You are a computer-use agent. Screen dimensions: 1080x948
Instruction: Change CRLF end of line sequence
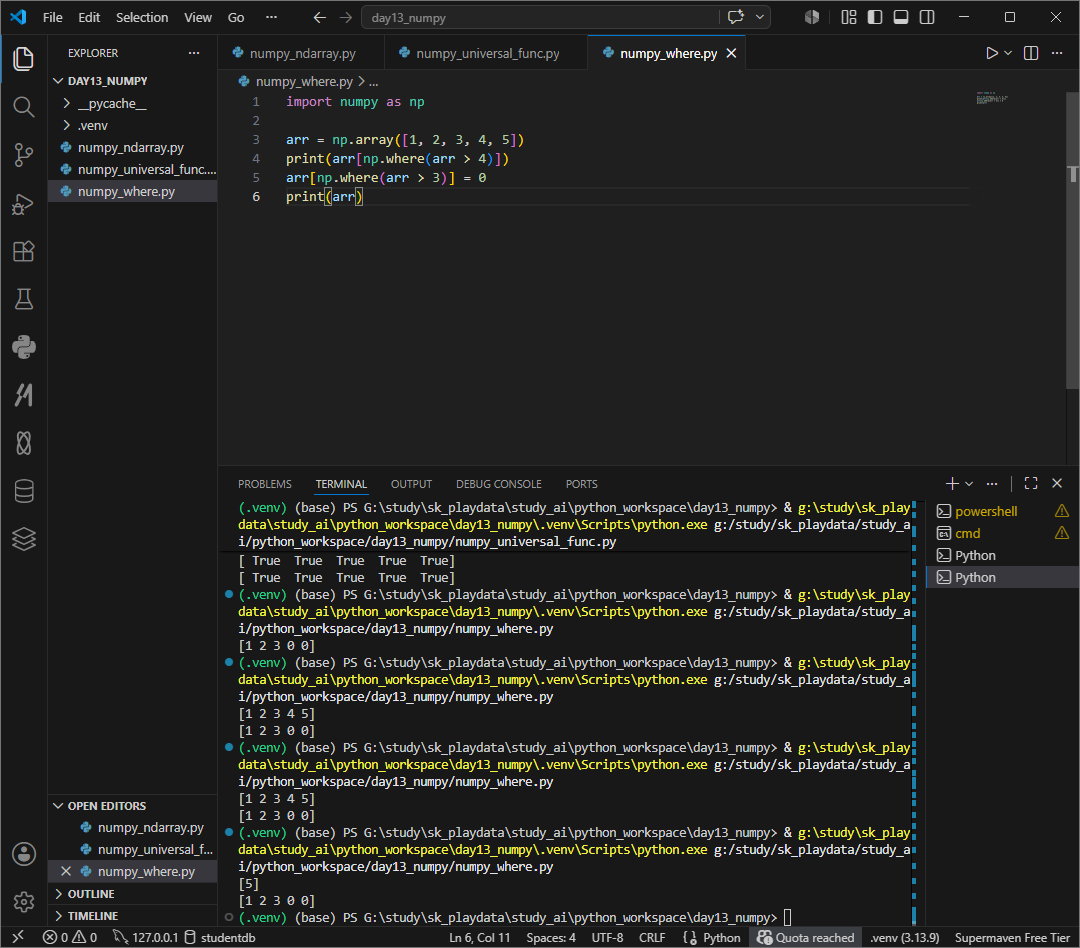pos(652,937)
